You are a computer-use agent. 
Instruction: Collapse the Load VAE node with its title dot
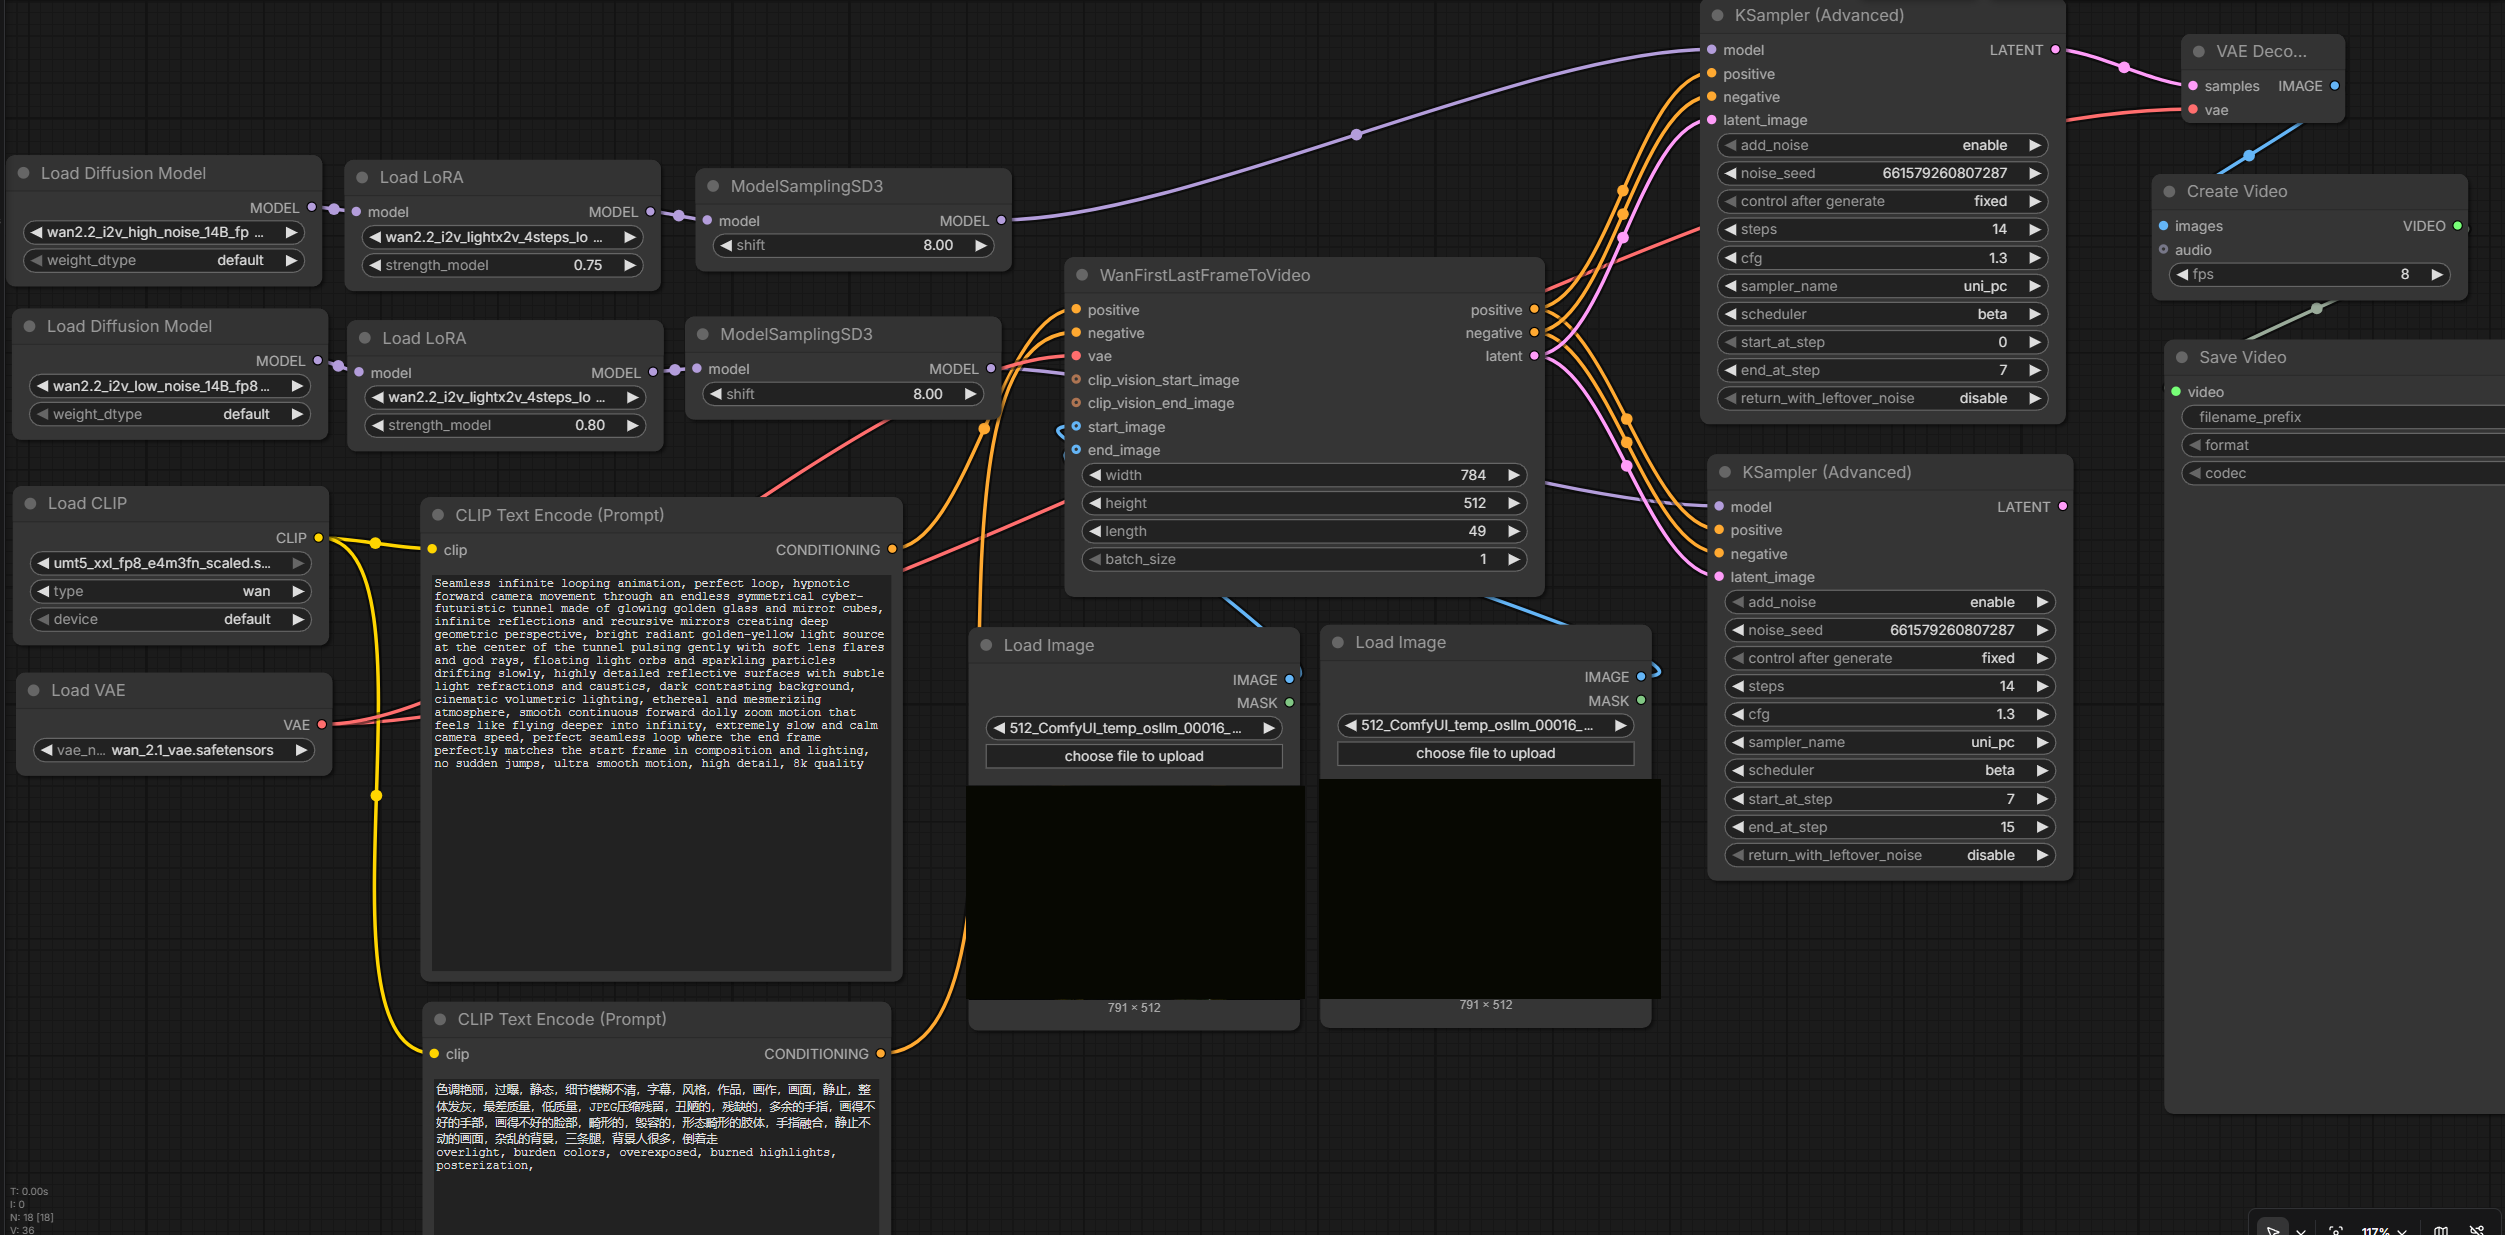click(33, 690)
